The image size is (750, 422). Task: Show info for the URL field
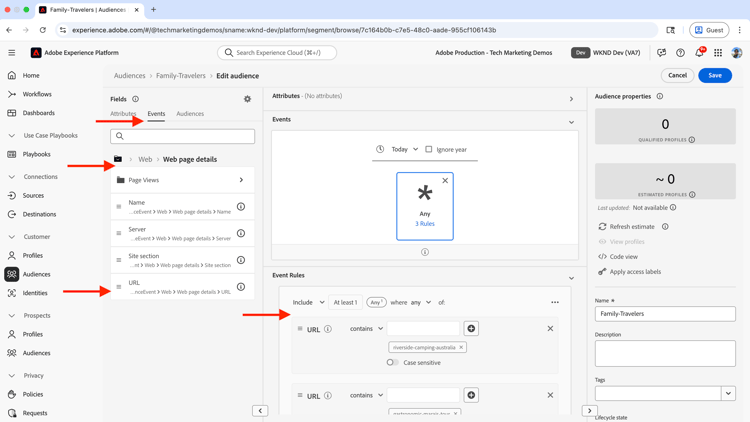tap(241, 287)
